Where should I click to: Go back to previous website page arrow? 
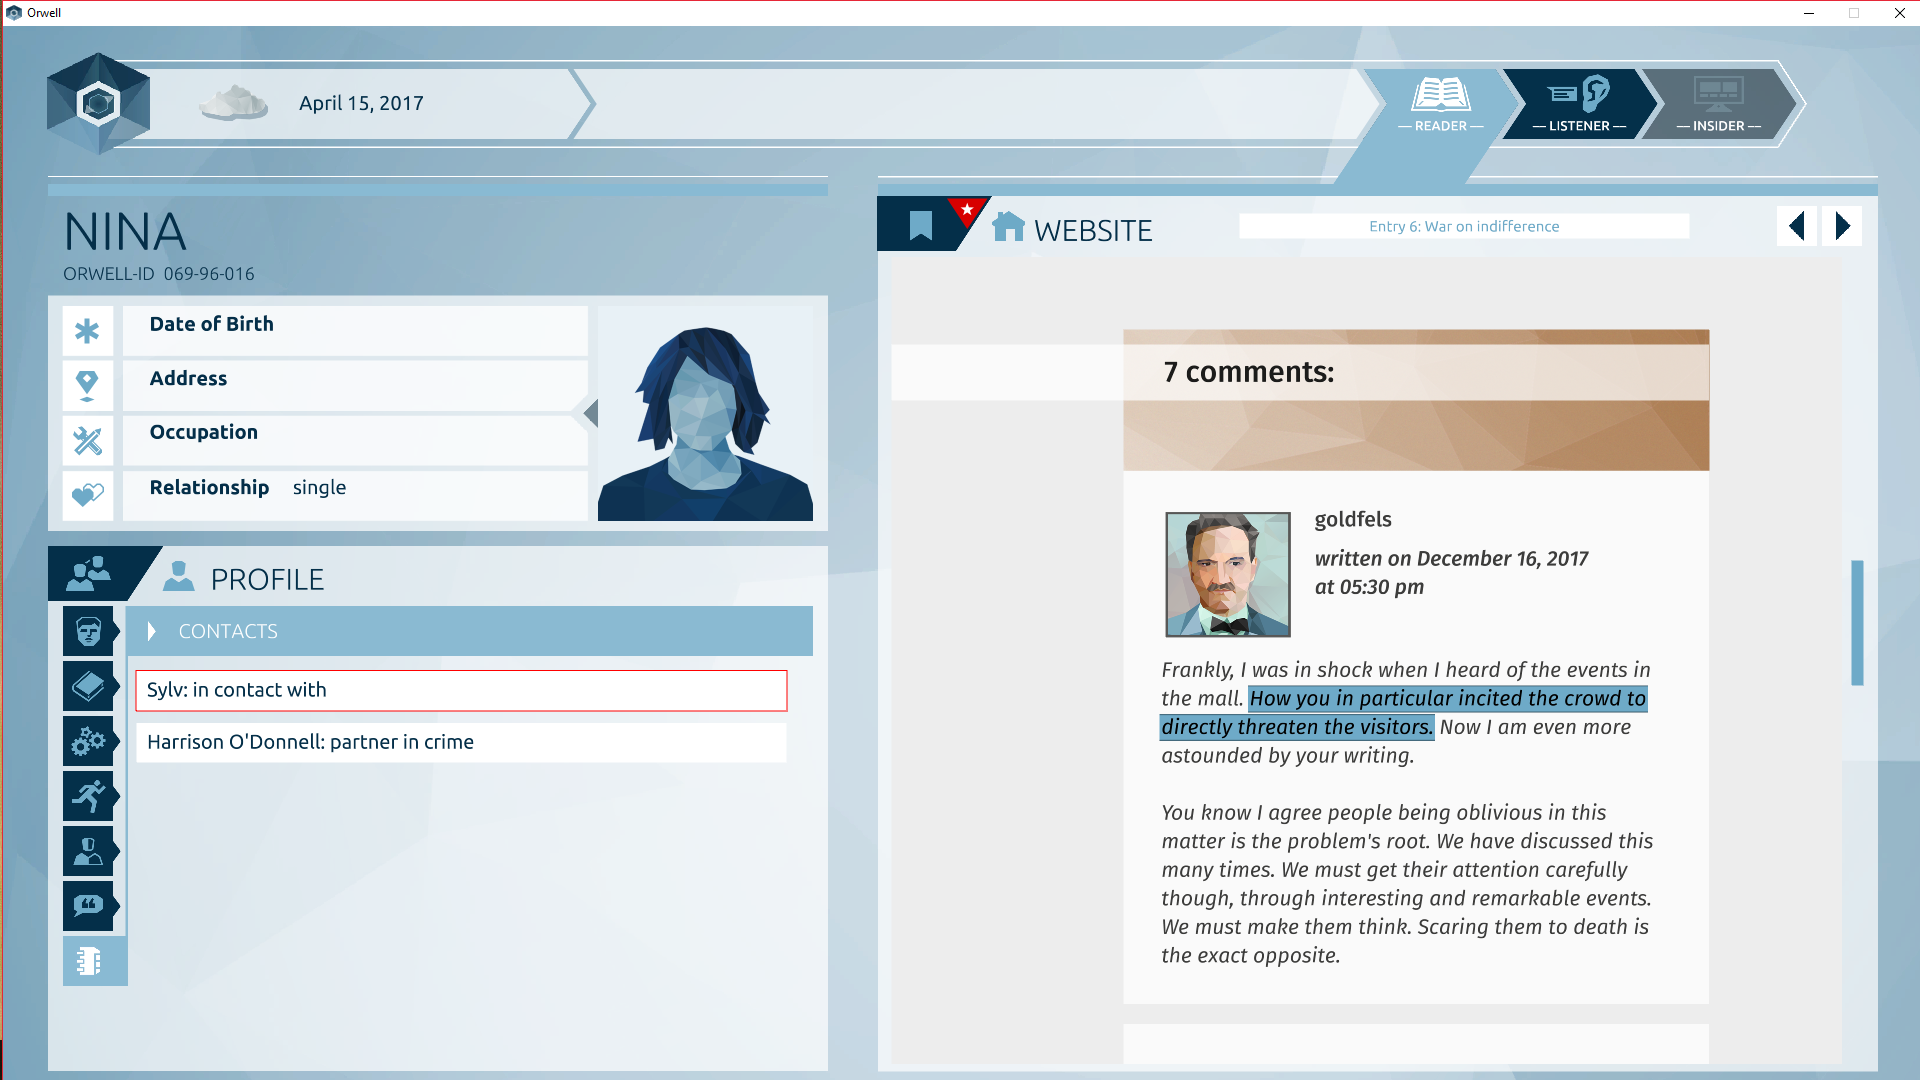click(1797, 226)
